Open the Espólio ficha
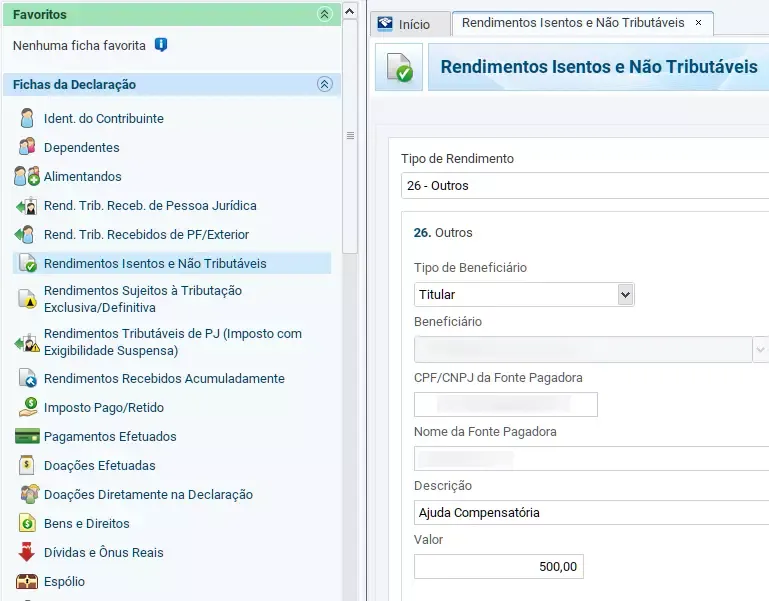769x601 pixels. (64, 581)
